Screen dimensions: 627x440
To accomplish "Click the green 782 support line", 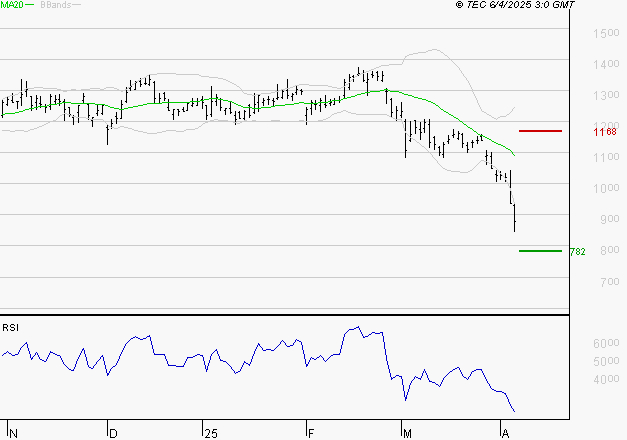I will click(x=540, y=251).
